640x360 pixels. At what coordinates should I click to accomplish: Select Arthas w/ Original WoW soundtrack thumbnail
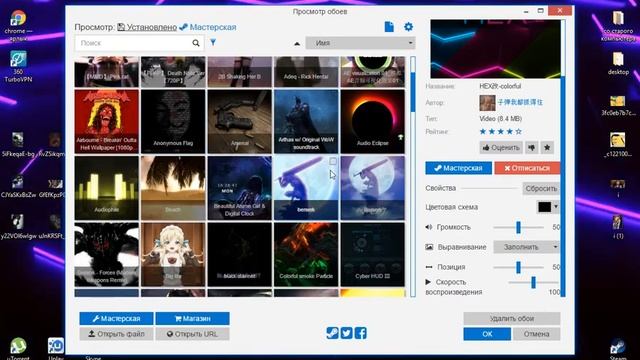click(x=306, y=121)
